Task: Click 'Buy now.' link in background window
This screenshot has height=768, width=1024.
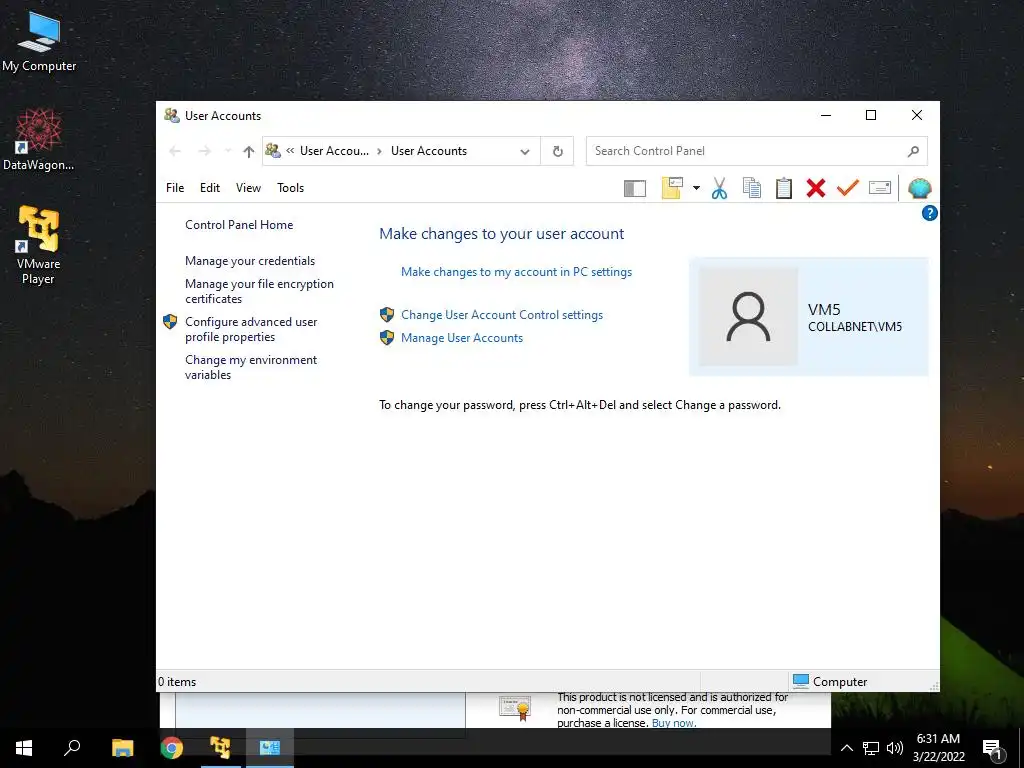Action: pyautogui.click(x=674, y=723)
